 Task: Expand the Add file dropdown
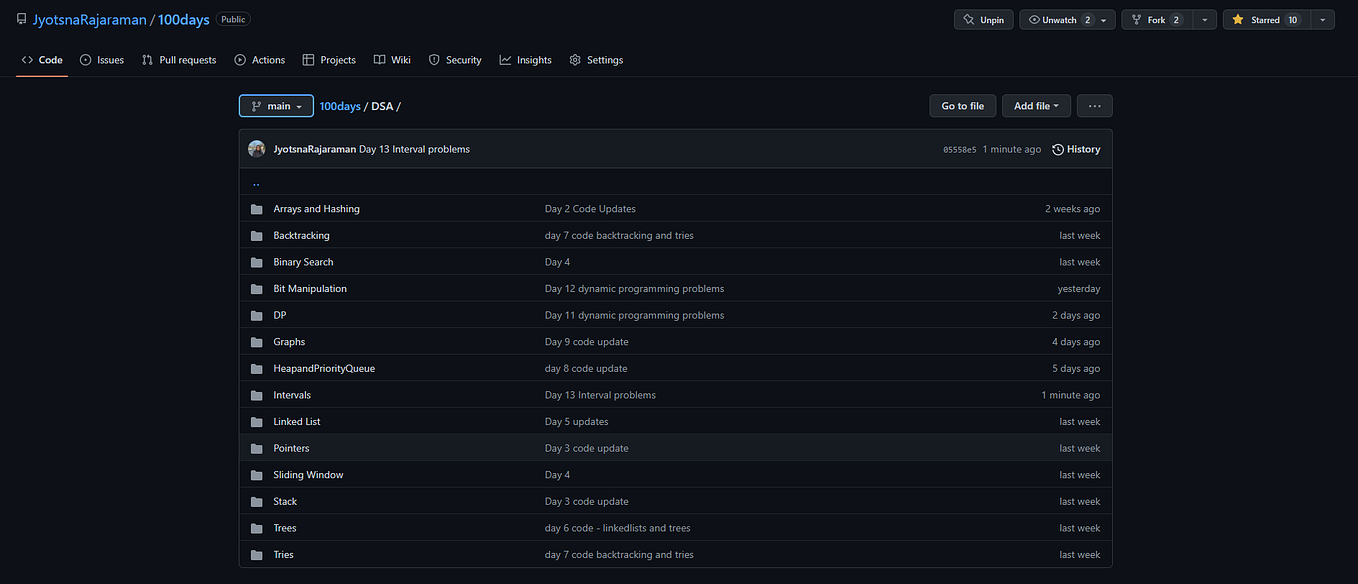tap(1036, 105)
